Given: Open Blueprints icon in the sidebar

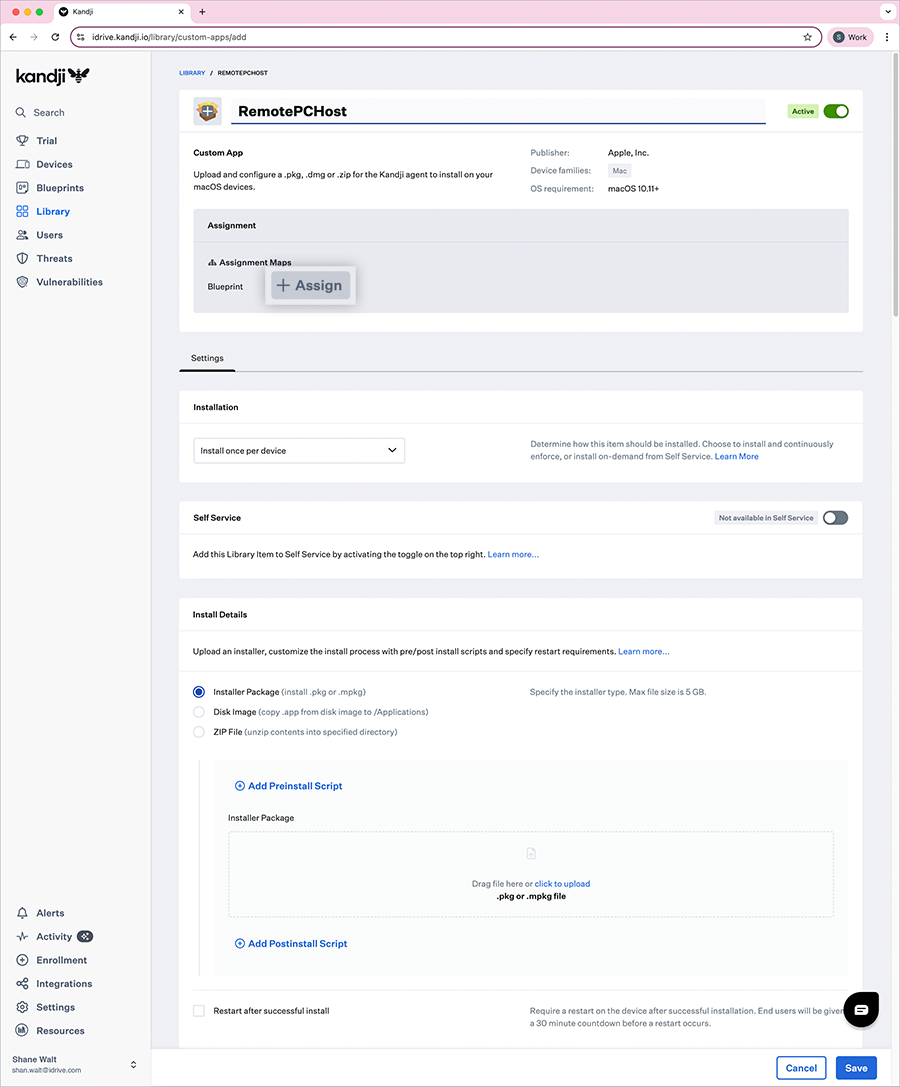Looking at the screenshot, I should [x=22, y=188].
